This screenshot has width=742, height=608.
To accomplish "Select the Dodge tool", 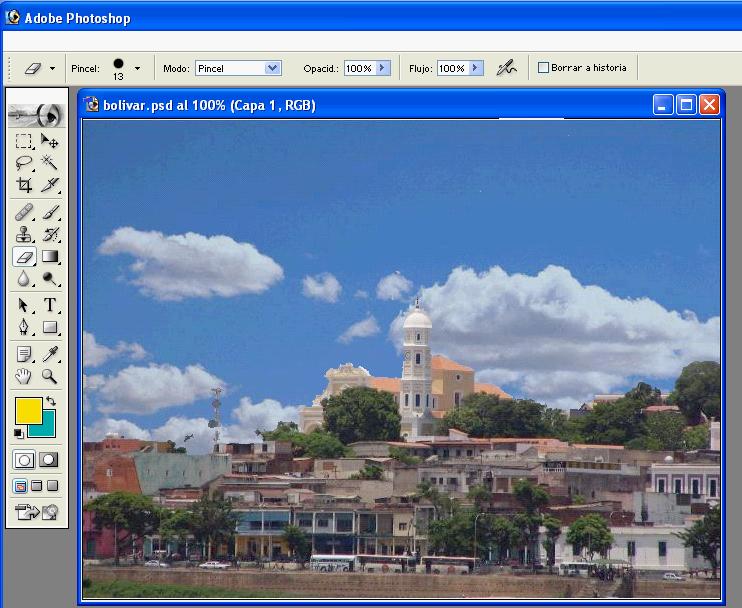I will point(50,279).
